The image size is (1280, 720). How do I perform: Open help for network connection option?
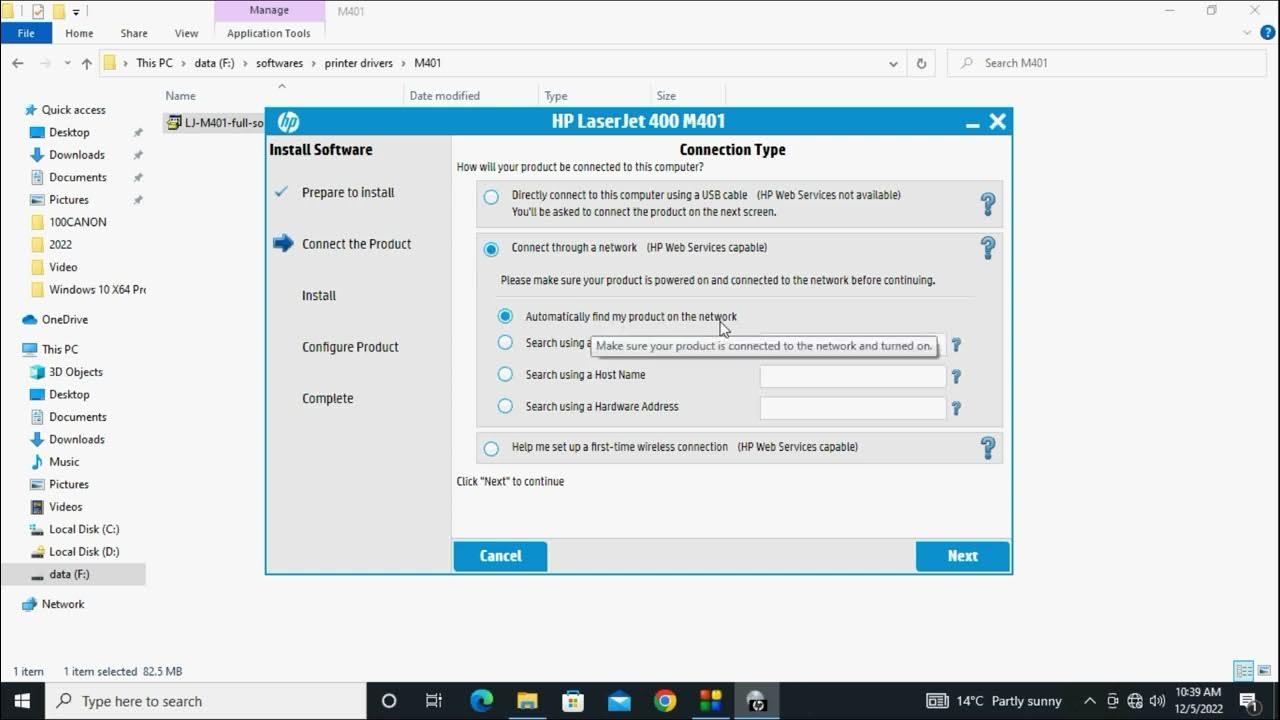[988, 248]
